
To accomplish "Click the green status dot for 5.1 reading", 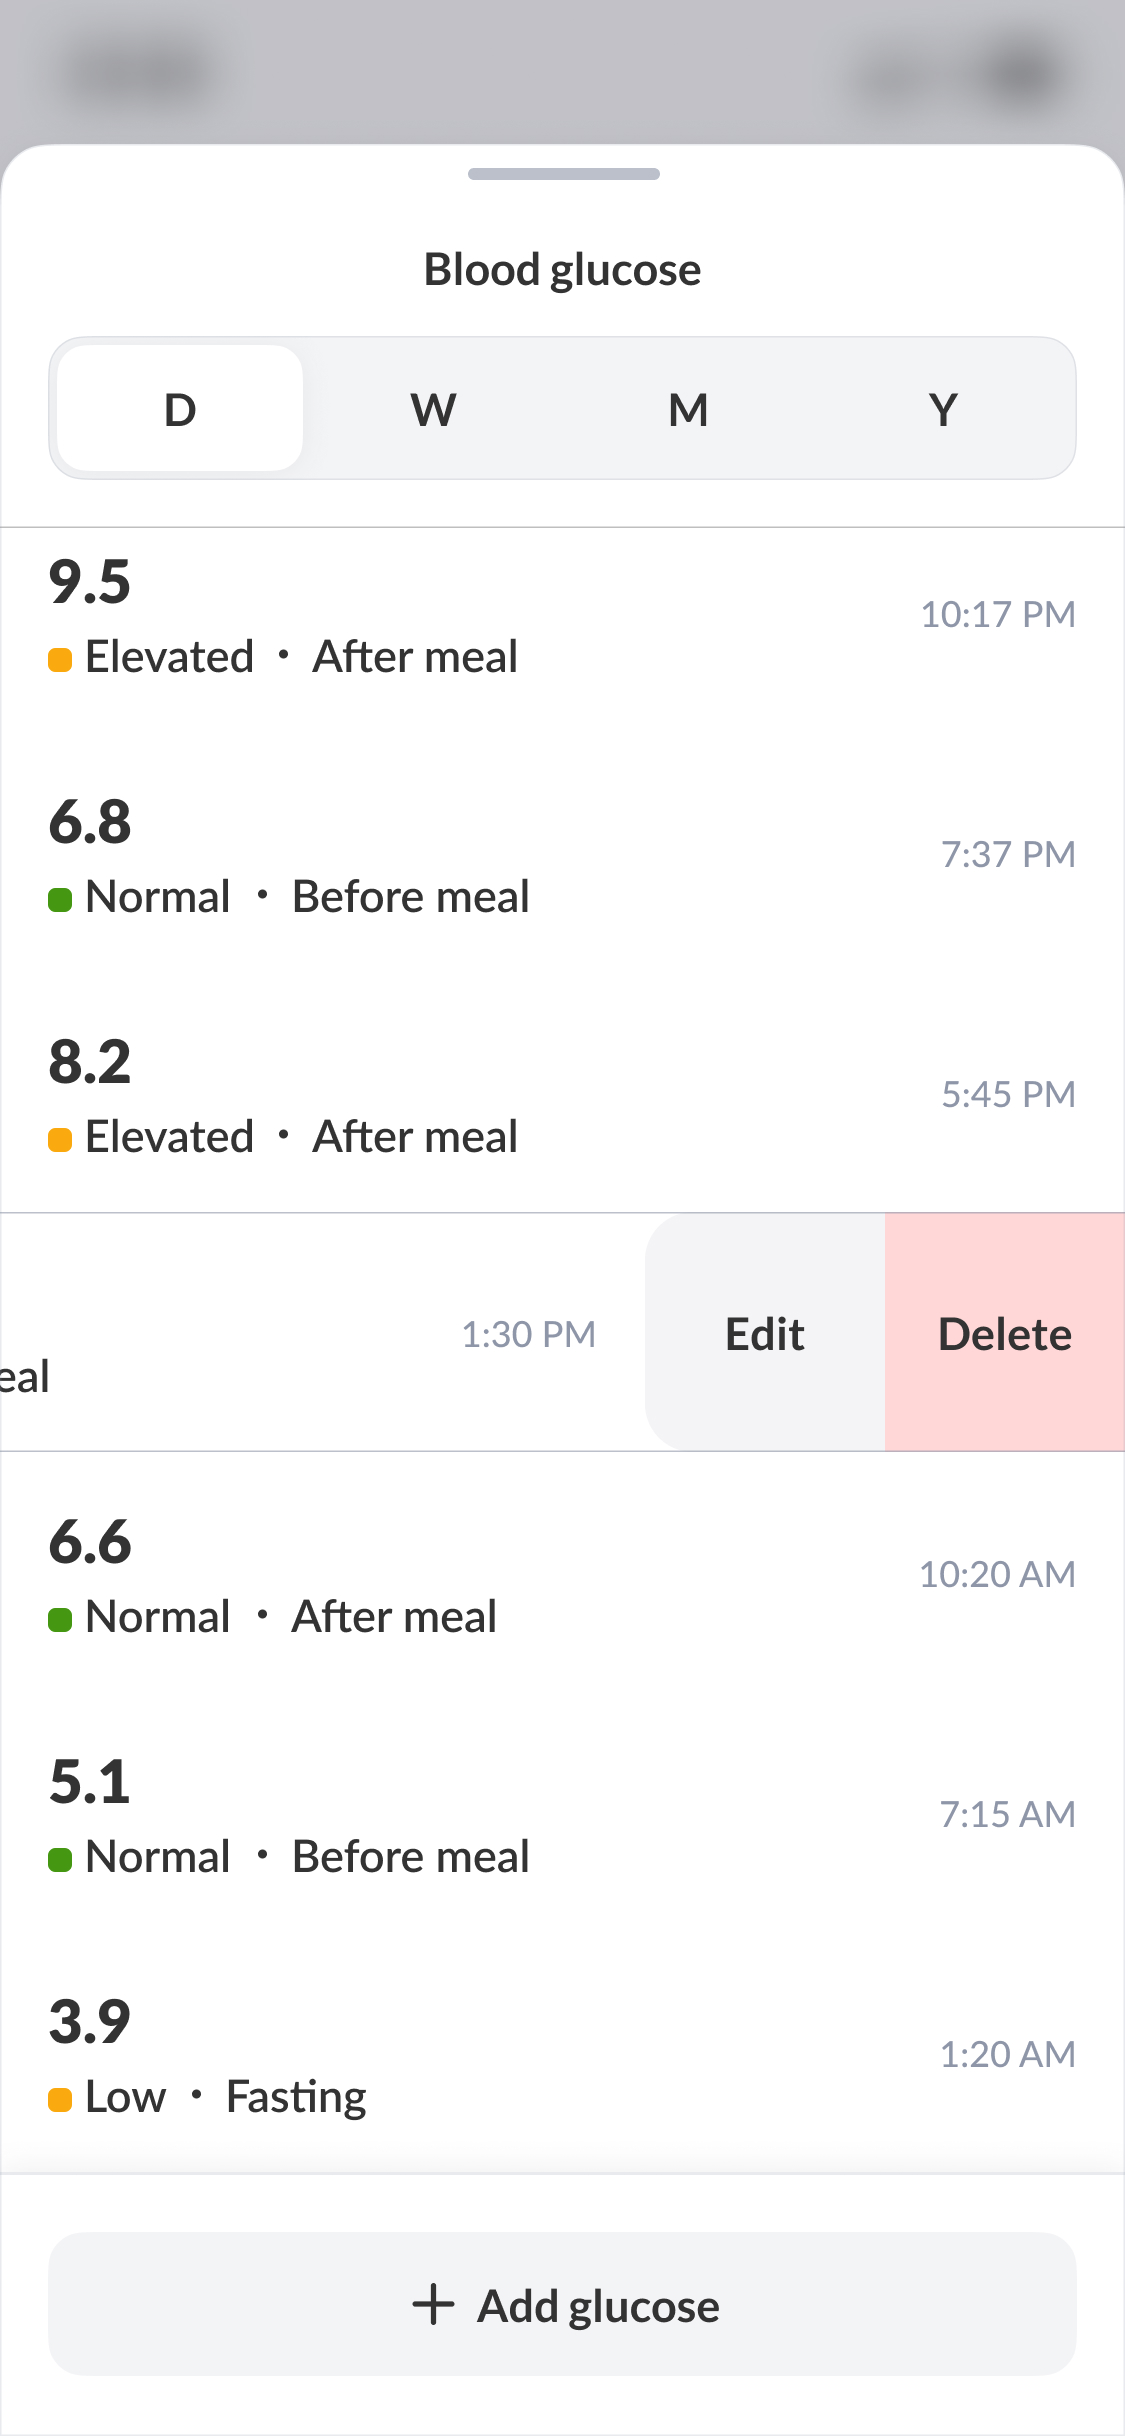I will pos(60,1860).
